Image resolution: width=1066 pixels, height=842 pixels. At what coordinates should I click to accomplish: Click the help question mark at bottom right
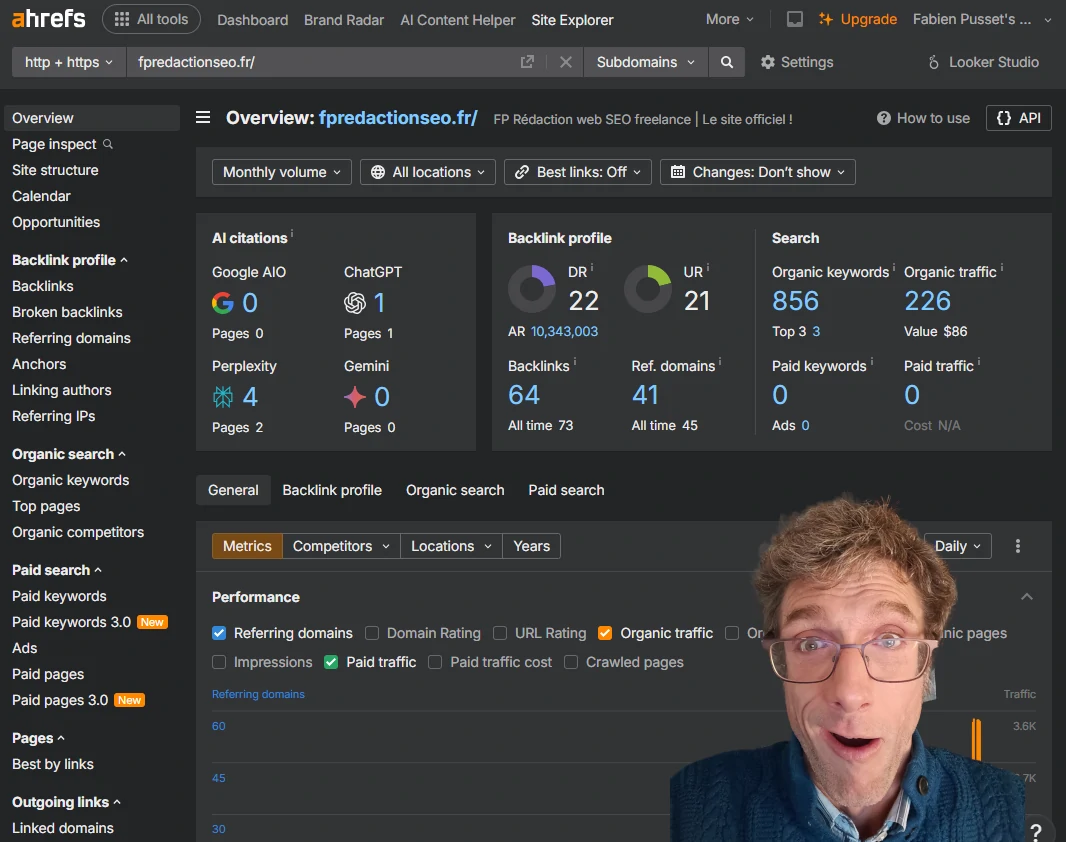(x=1035, y=830)
